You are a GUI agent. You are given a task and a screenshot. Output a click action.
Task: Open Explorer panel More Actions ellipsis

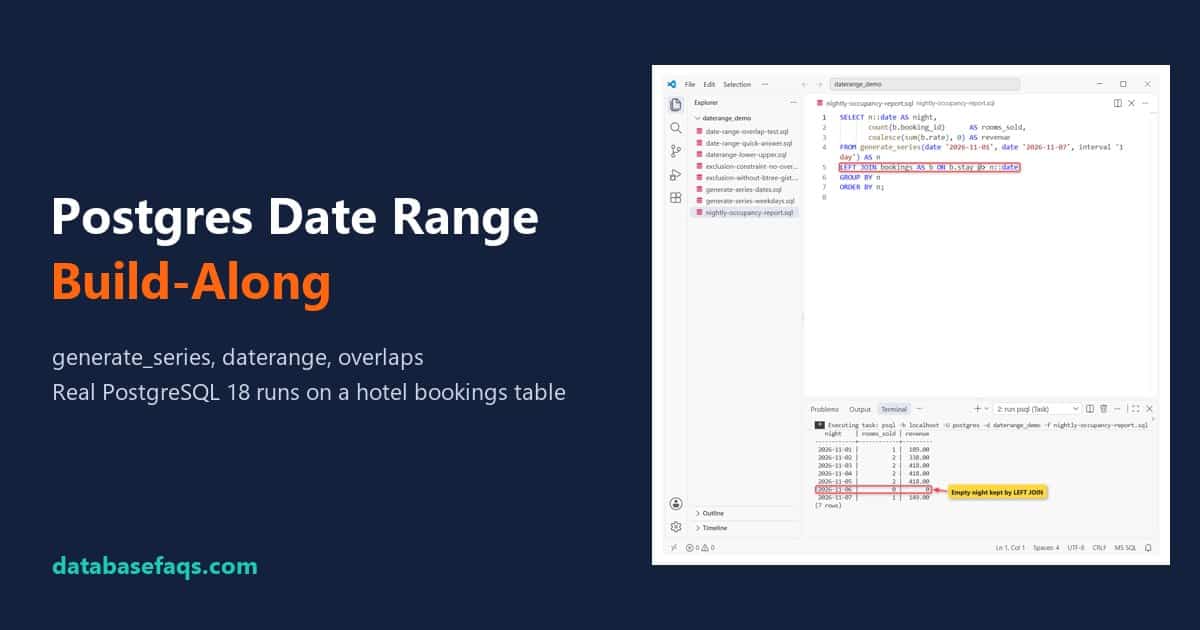coord(793,102)
